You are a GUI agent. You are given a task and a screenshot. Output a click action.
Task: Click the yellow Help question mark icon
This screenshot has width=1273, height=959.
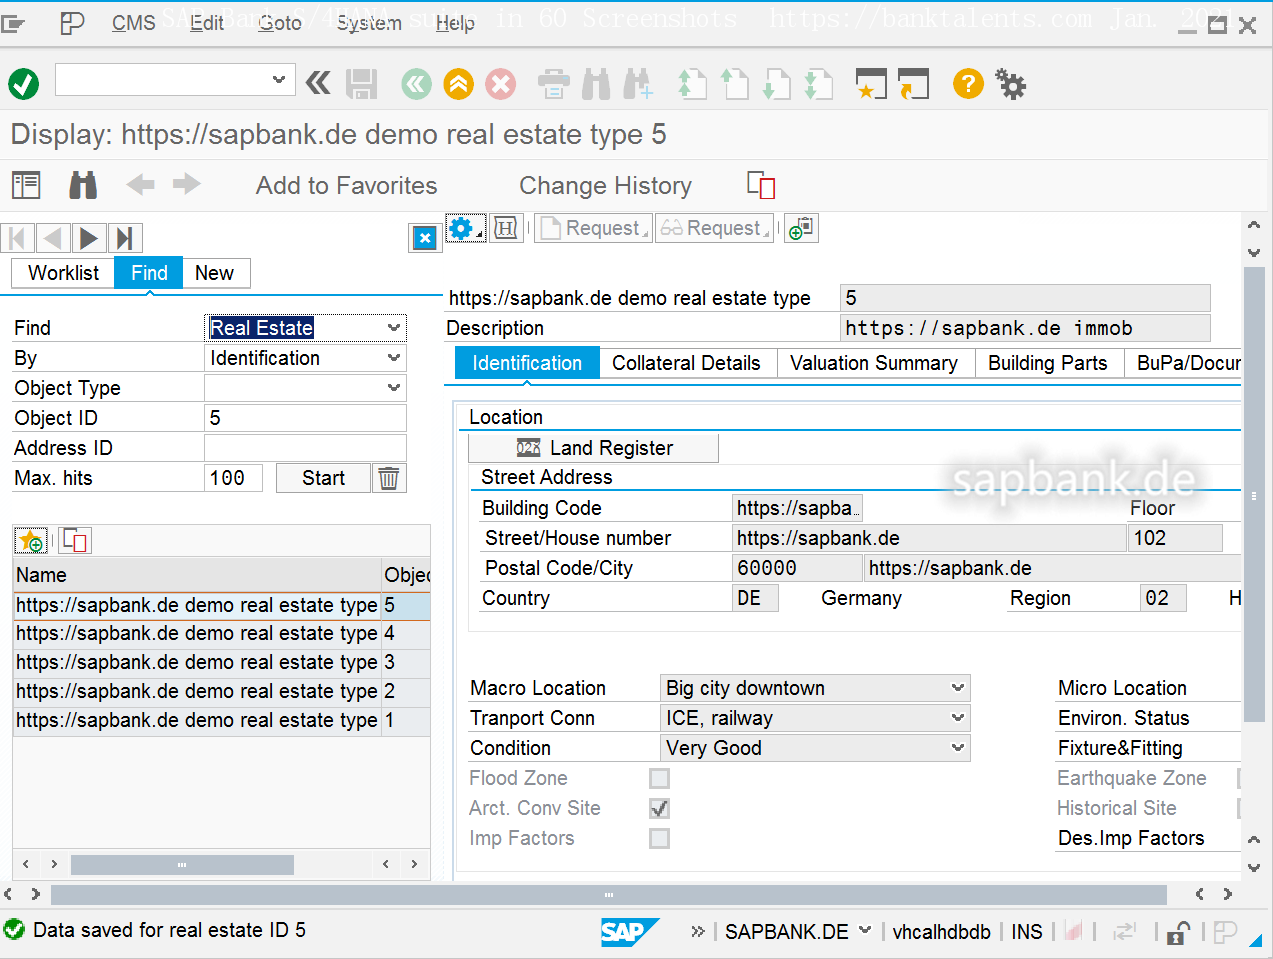coord(968,84)
